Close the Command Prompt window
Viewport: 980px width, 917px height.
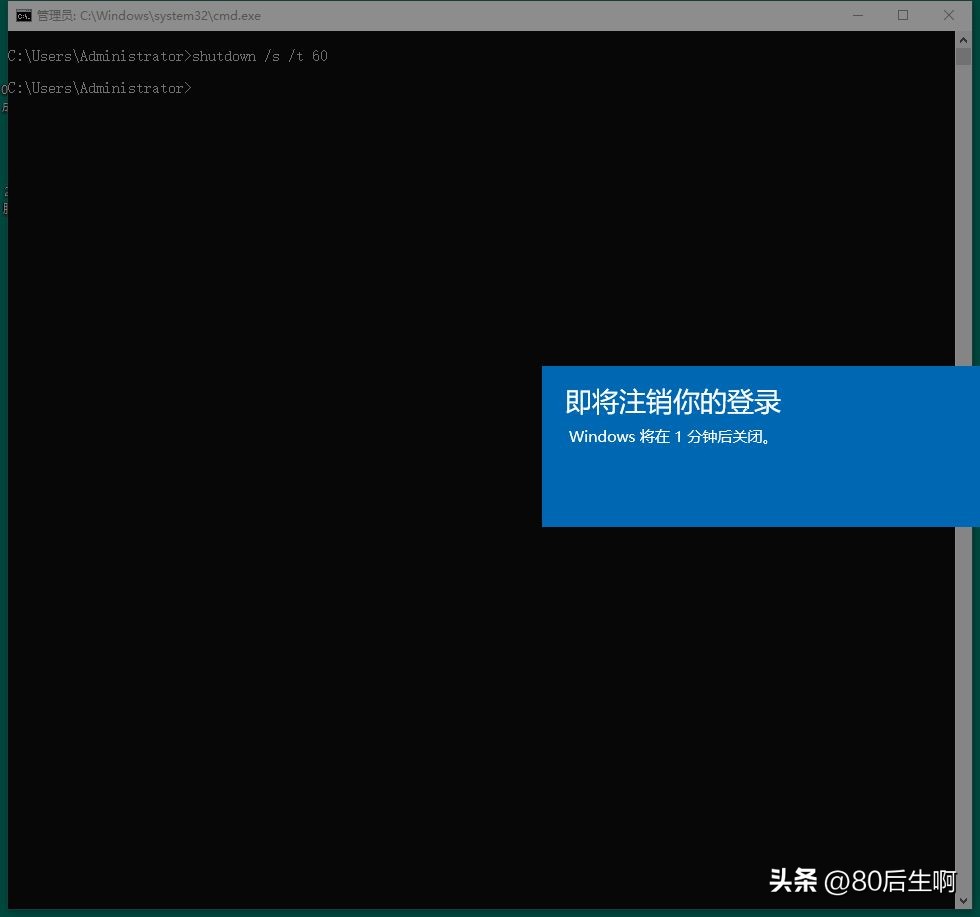(x=949, y=15)
